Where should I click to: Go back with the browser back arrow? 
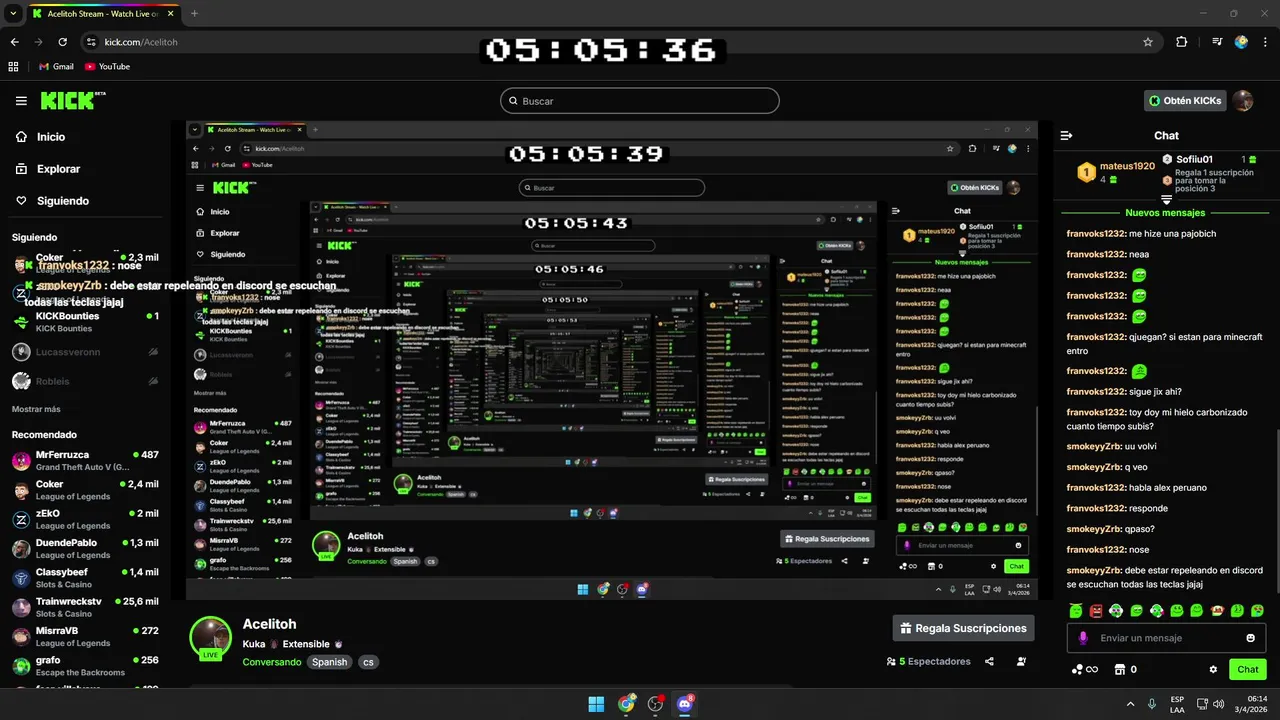pyautogui.click(x=14, y=42)
